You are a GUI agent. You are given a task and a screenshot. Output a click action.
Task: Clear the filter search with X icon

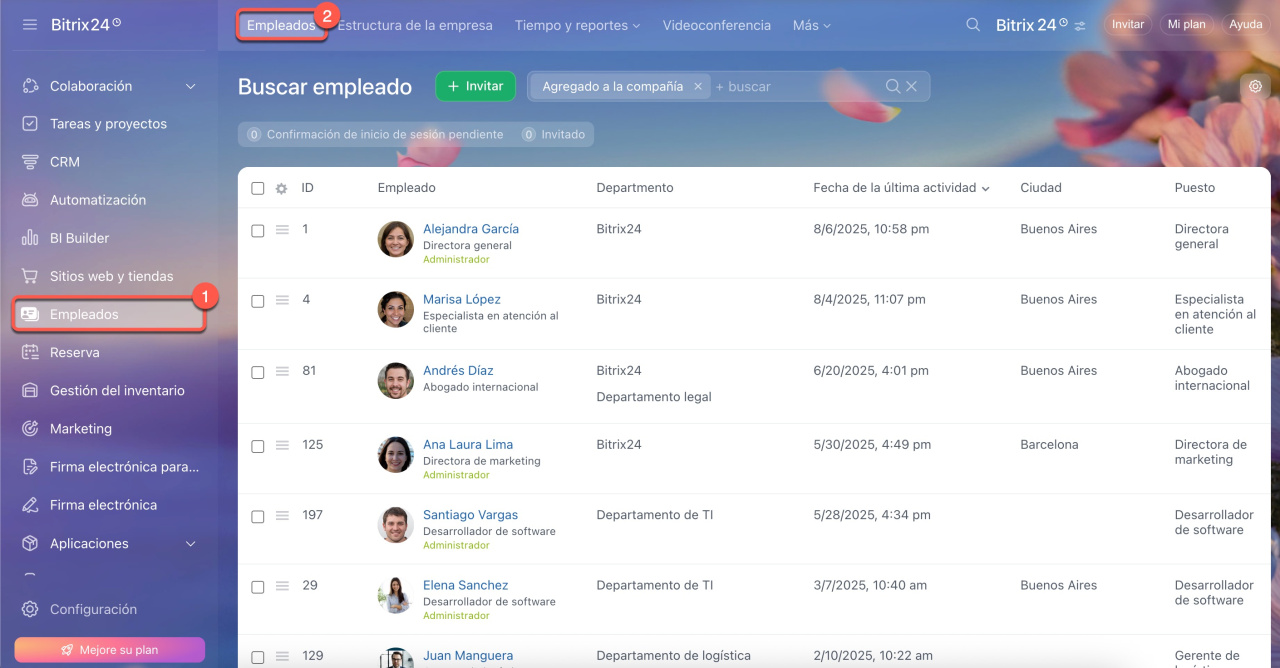pyautogui.click(x=911, y=86)
